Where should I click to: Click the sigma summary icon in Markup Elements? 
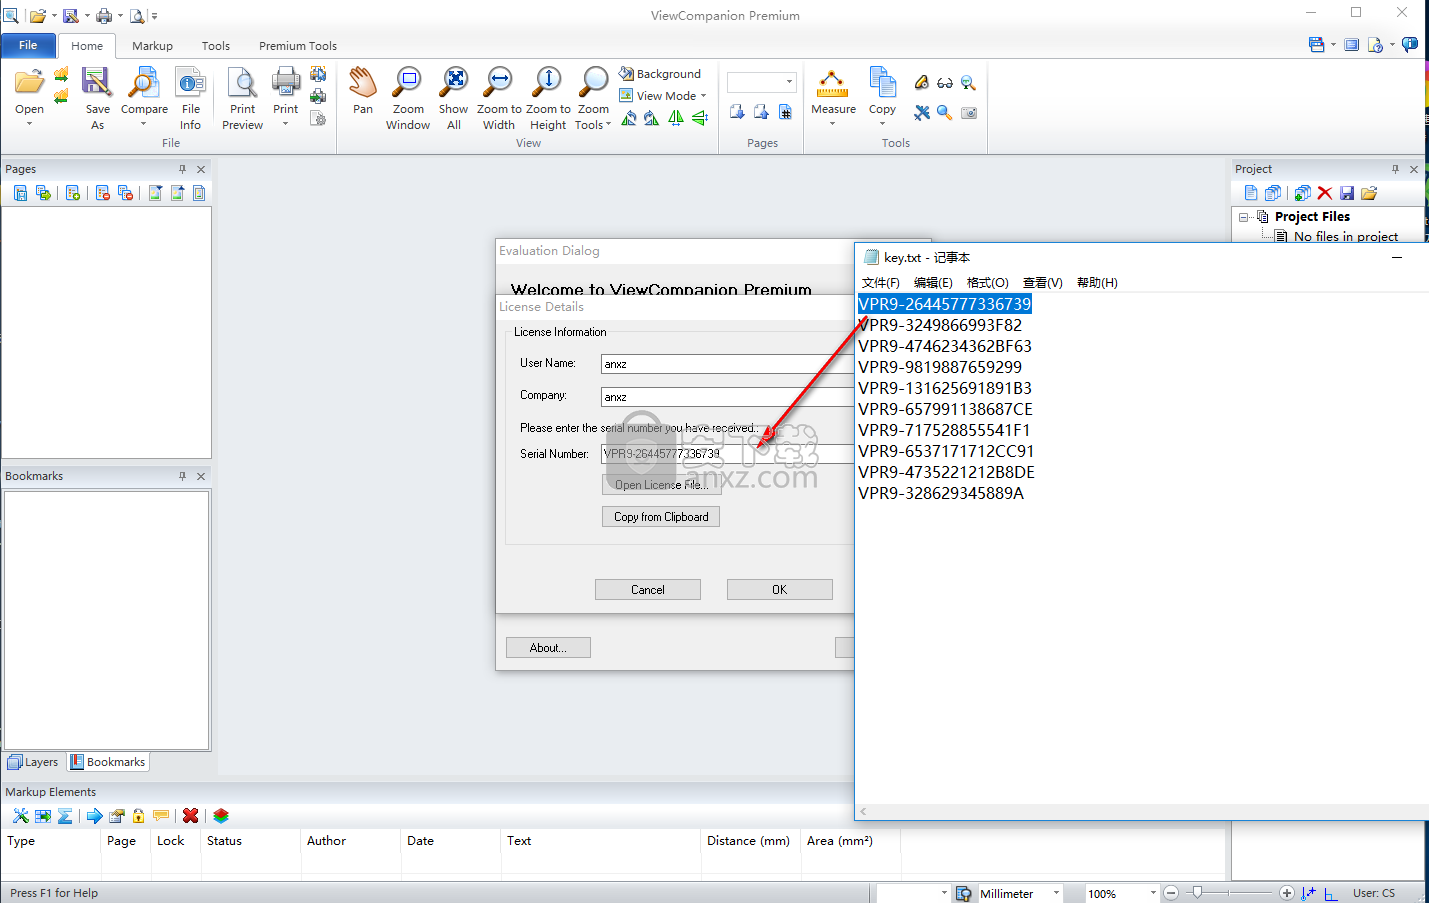point(65,816)
